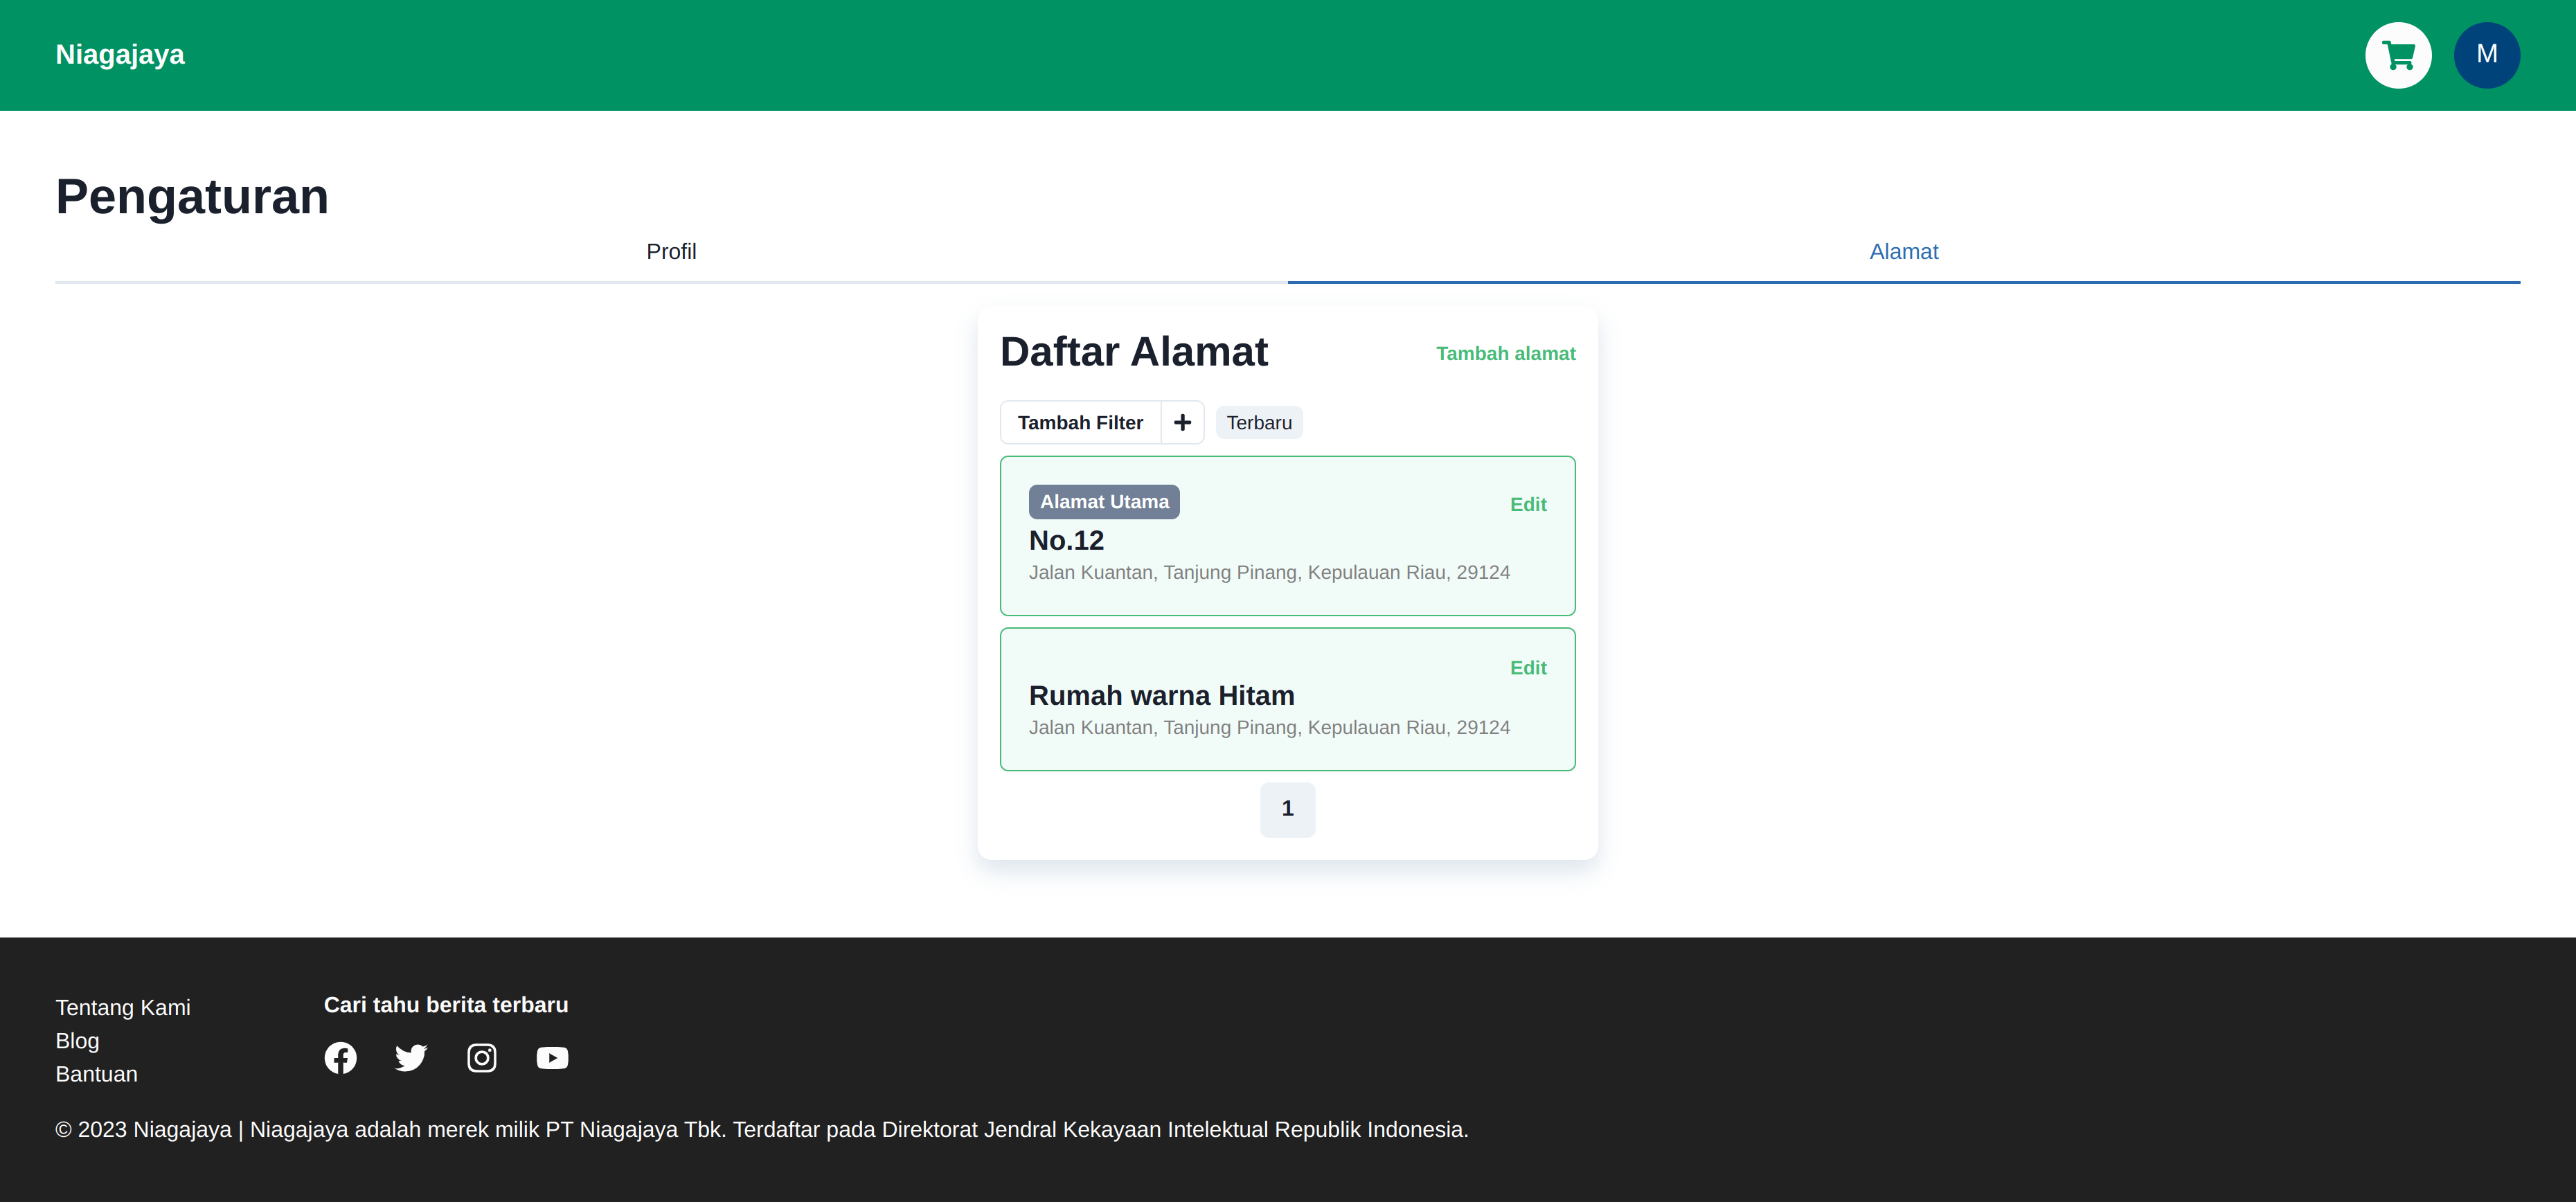Open the Blog footer link
The width and height of the screenshot is (2576, 1202).
(77, 1041)
